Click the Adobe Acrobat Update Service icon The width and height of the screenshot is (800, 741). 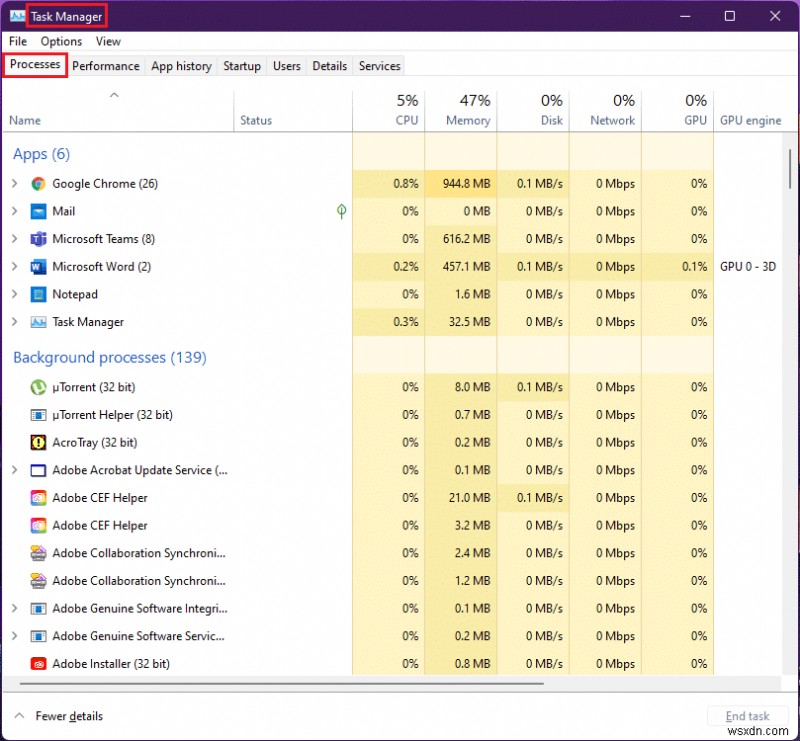(38, 470)
